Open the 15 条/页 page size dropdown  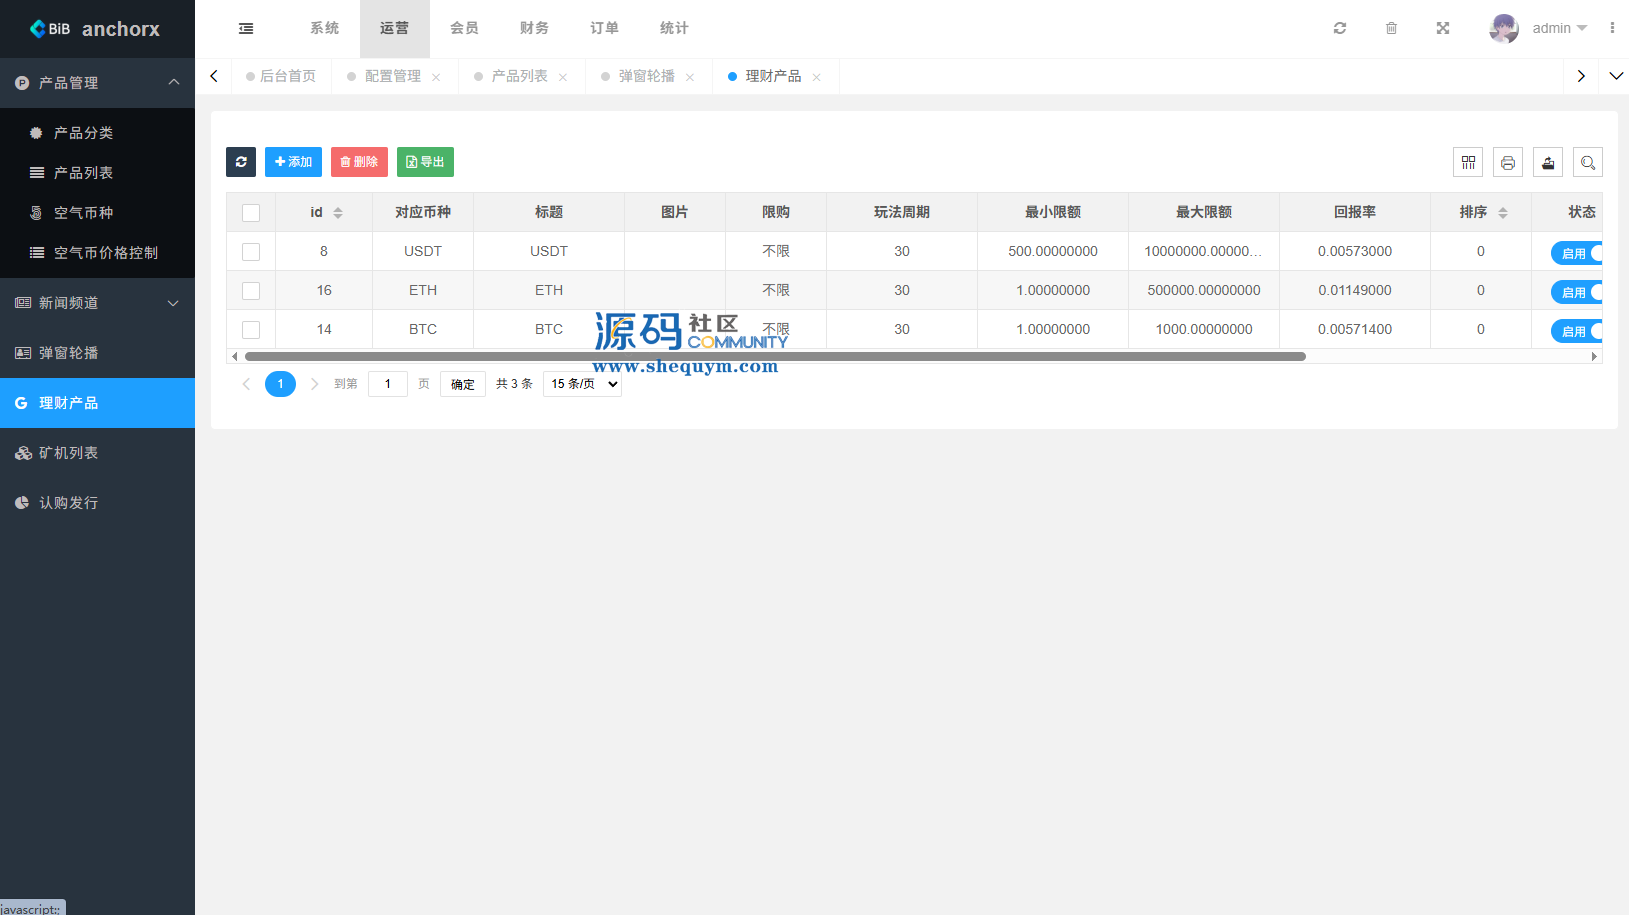tap(582, 384)
